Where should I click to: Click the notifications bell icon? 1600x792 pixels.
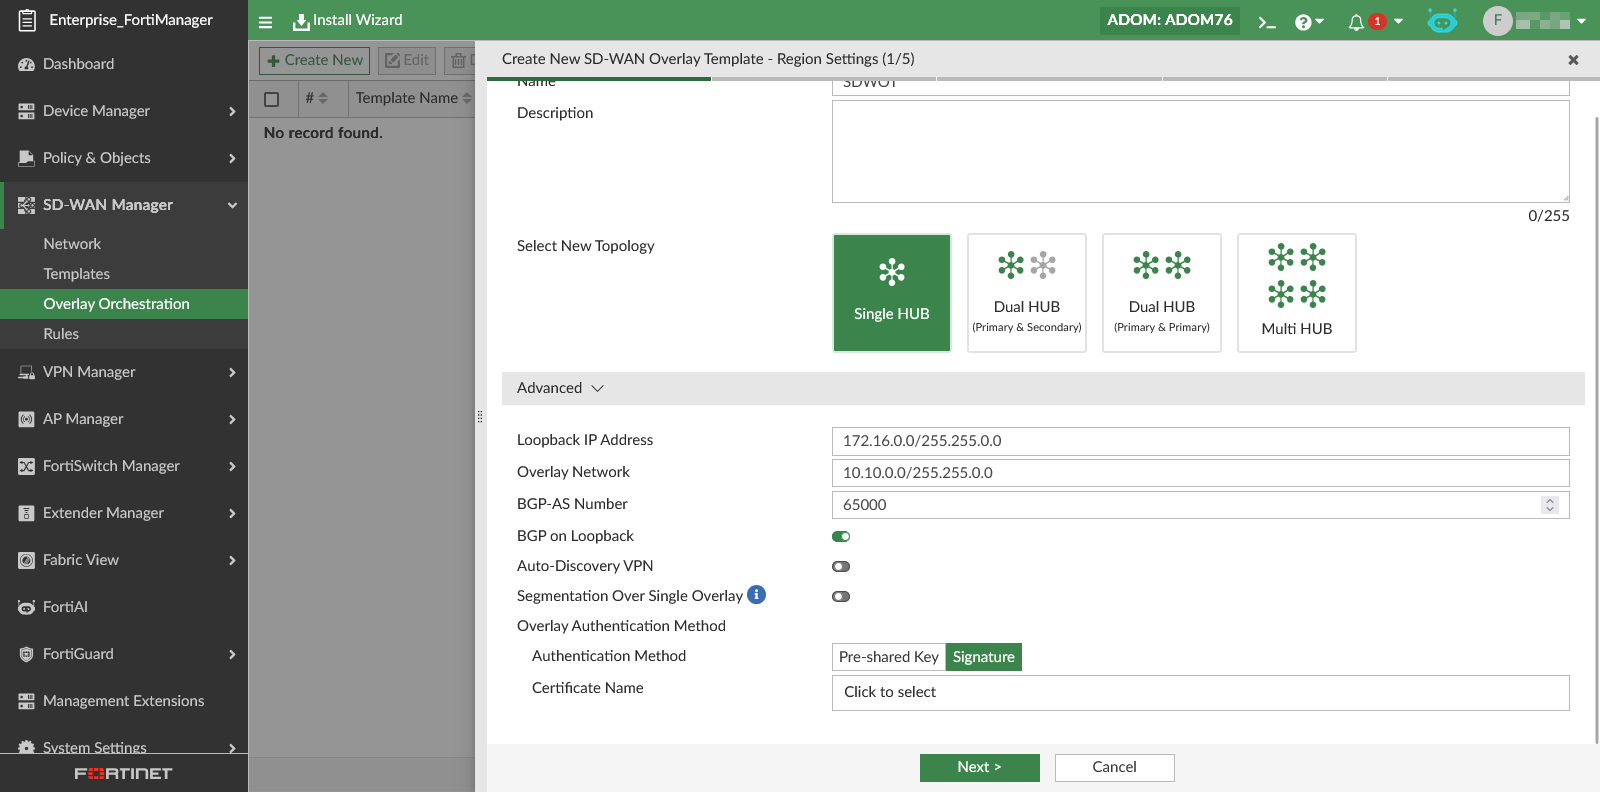point(1356,22)
